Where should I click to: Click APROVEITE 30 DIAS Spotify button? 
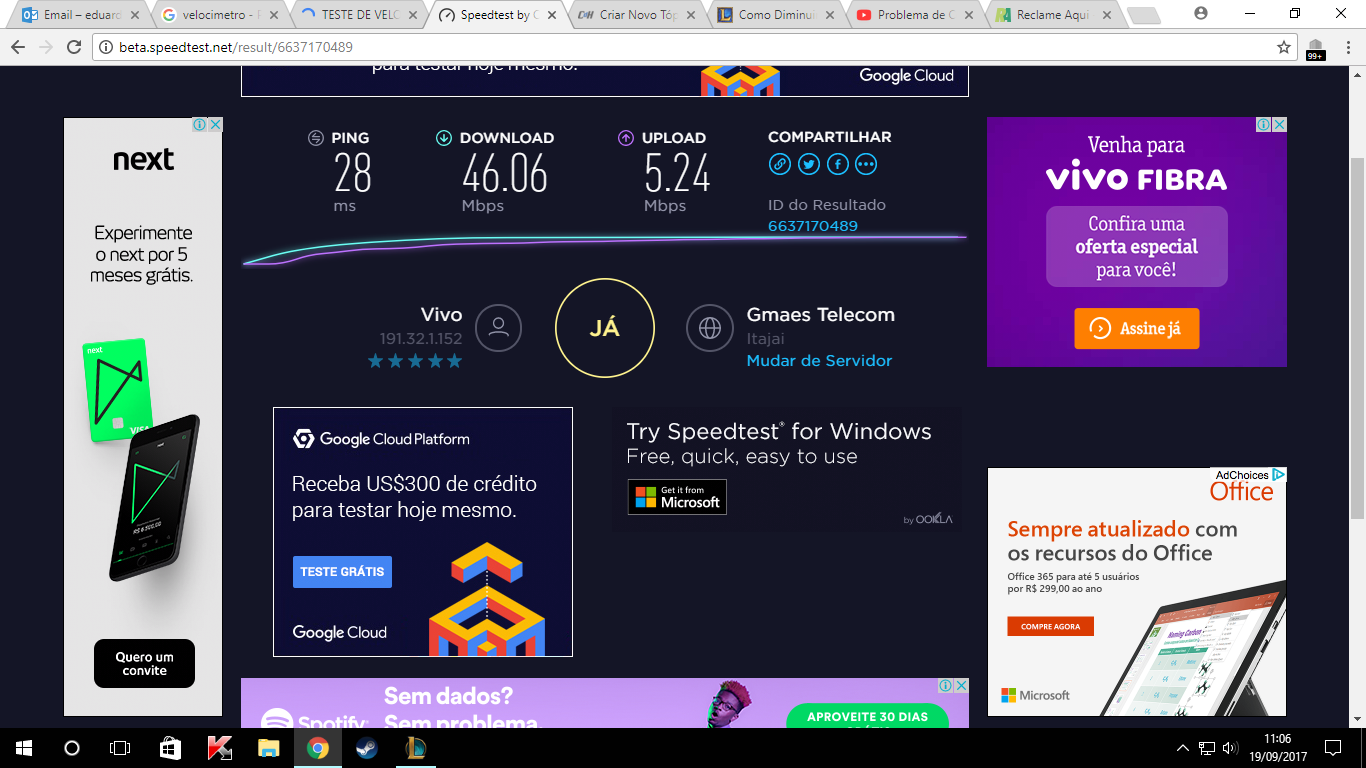(867, 716)
